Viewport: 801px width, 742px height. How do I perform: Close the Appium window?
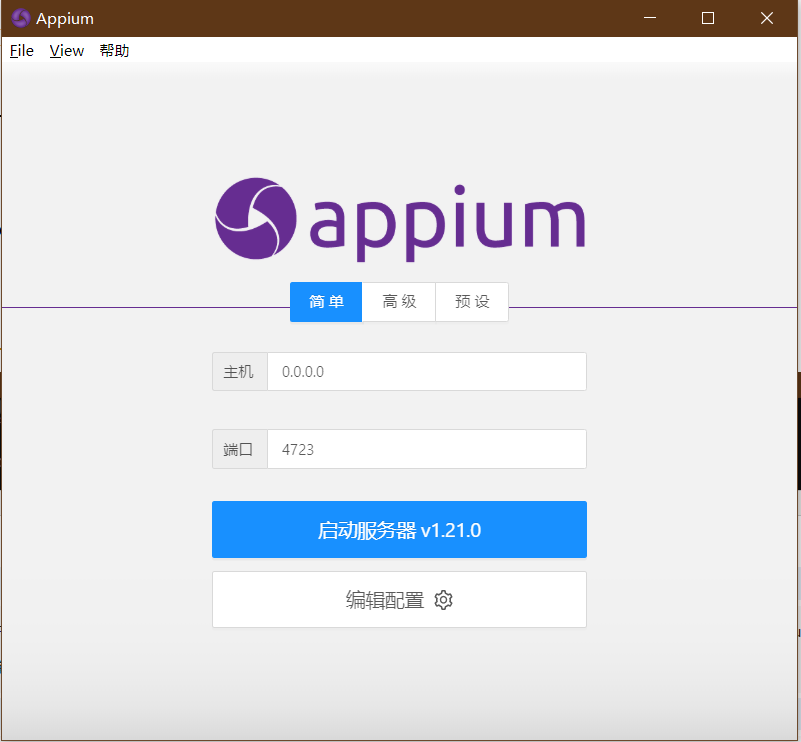click(767, 18)
